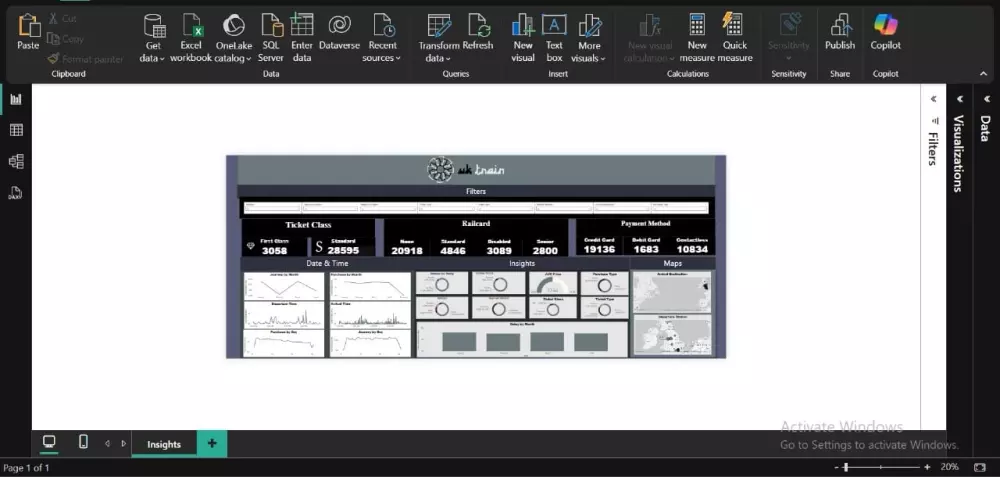Select the Departure Station map visual
This screenshot has height=477, width=1000.
[672, 335]
